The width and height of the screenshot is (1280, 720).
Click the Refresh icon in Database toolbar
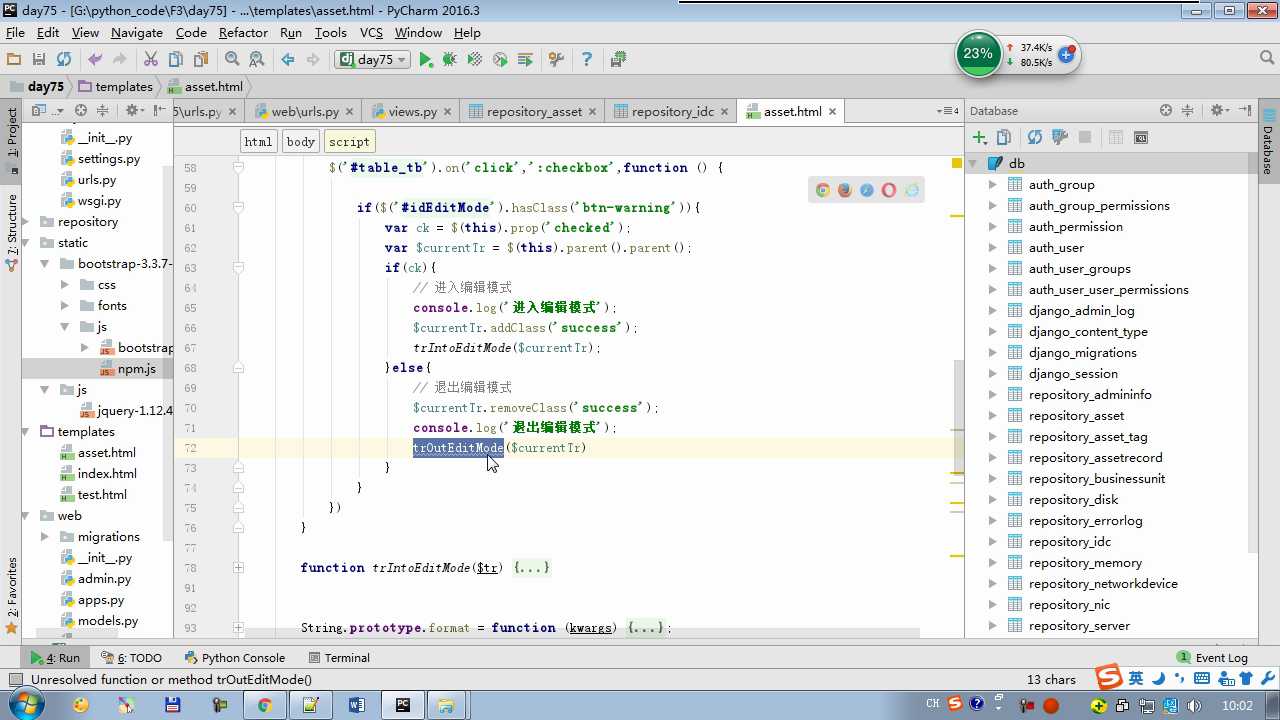point(1035,137)
